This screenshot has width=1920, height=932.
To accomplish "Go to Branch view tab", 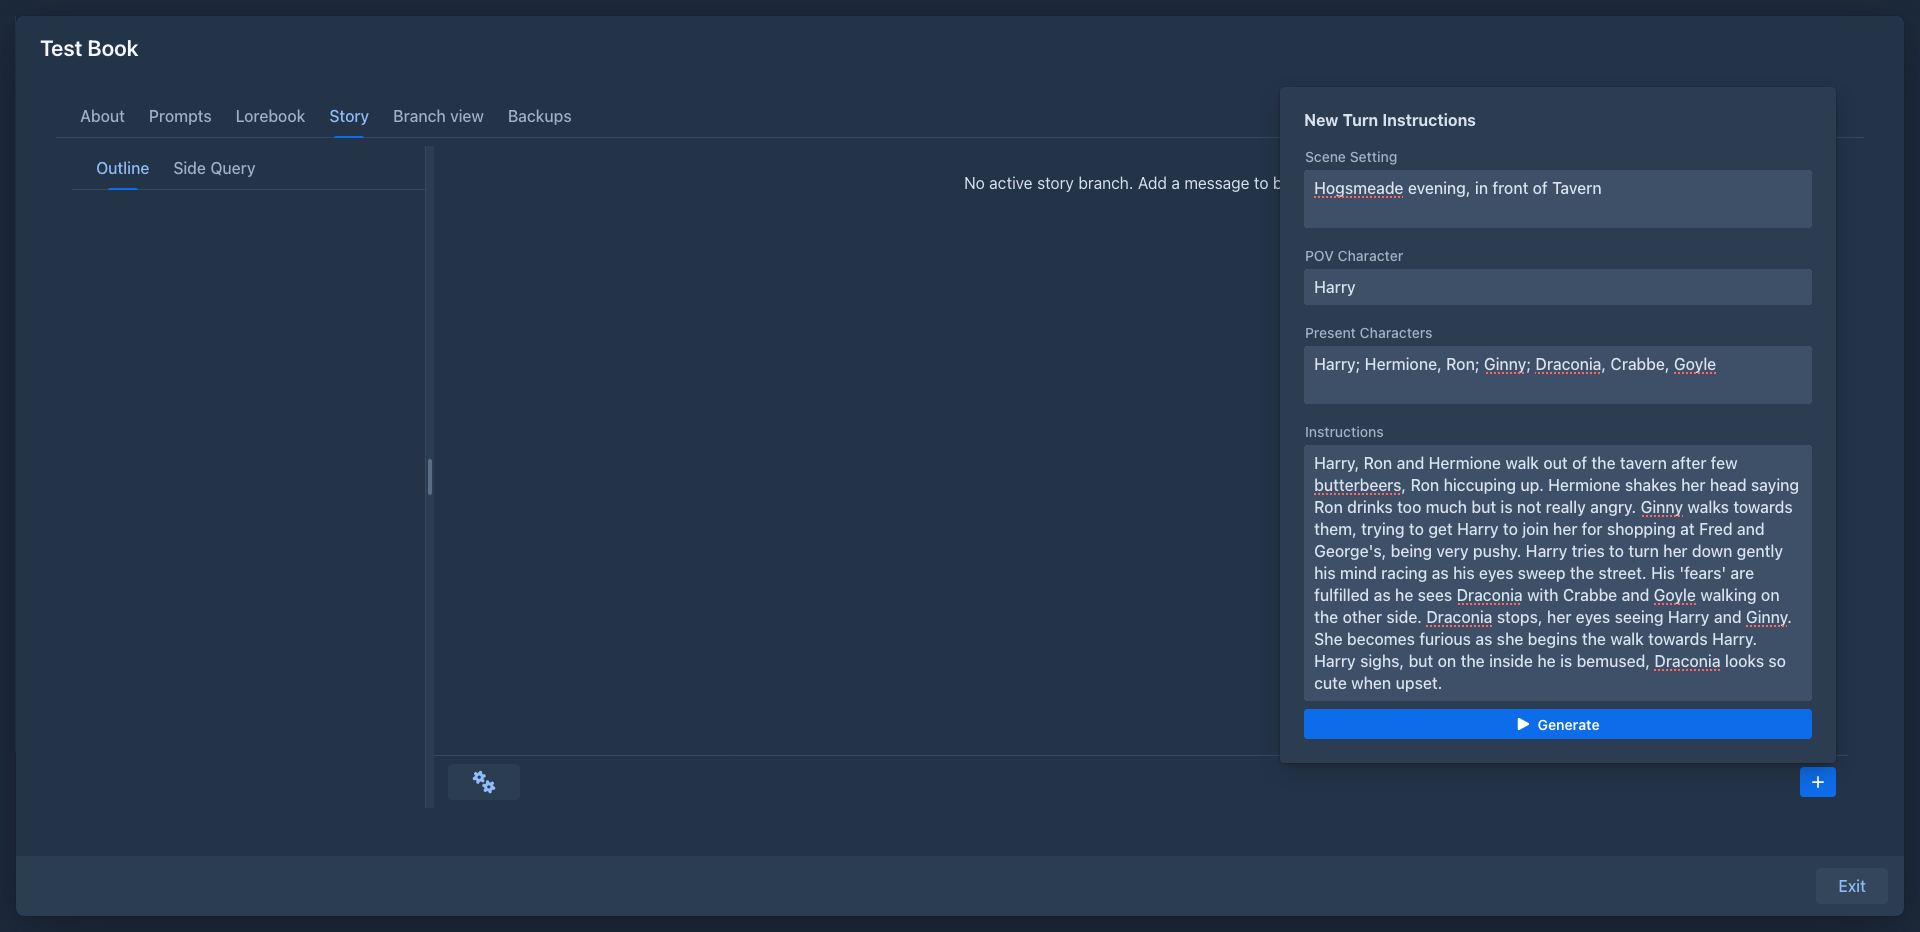I will coord(438,116).
